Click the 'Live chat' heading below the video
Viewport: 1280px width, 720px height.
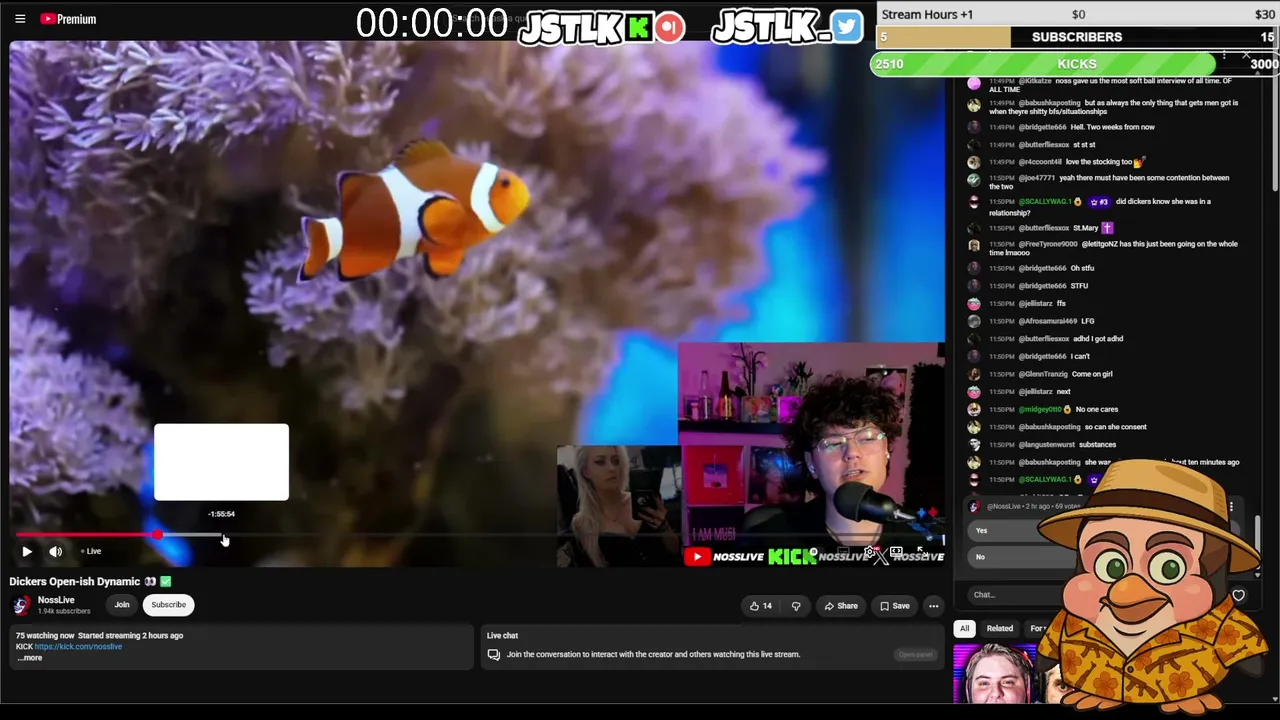502,635
